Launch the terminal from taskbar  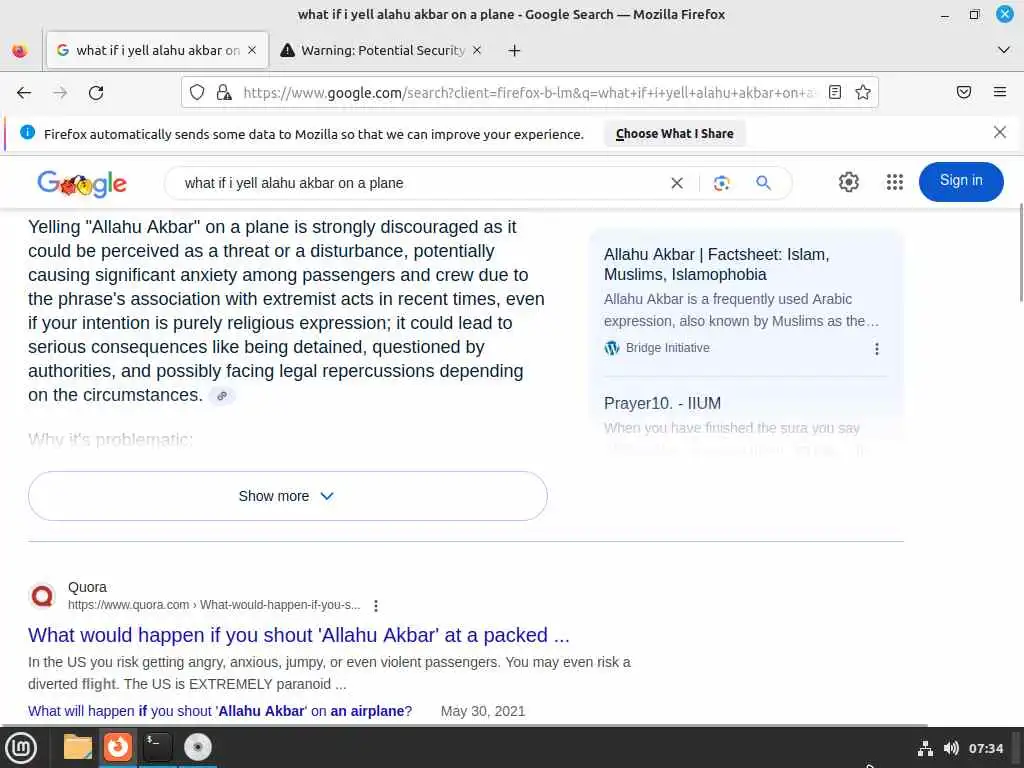(x=157, y=747)
